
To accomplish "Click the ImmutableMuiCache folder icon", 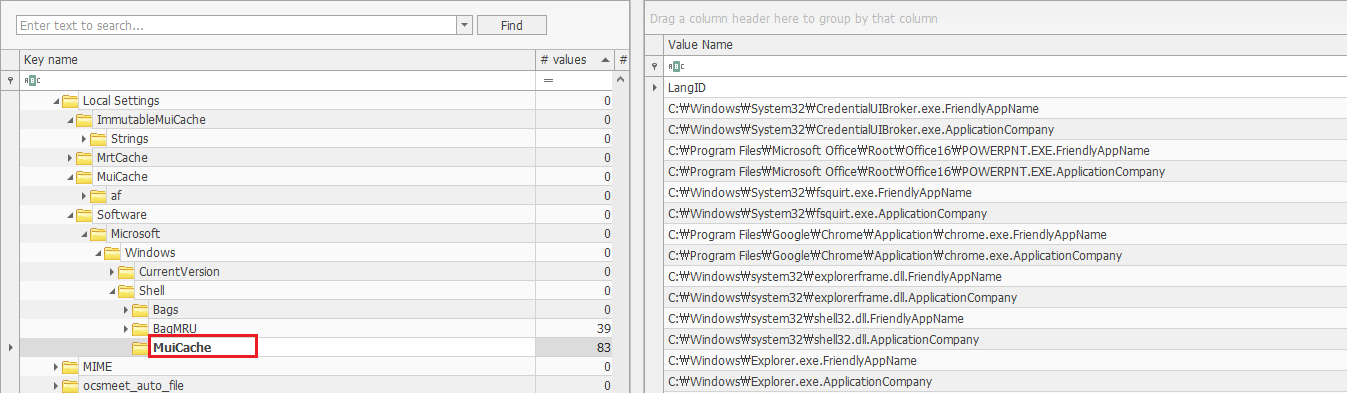I will tap(84, 120).
